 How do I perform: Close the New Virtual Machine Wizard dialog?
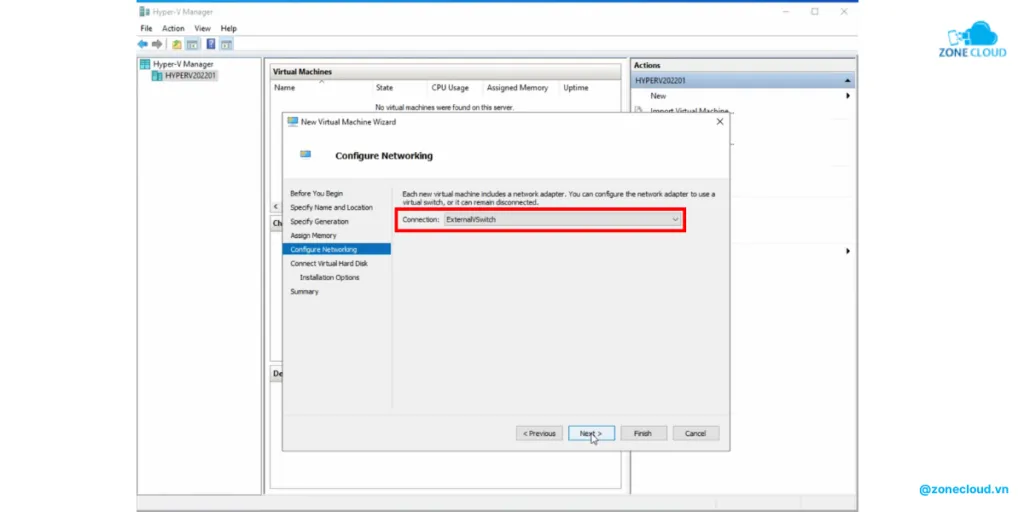click(719, 121)
